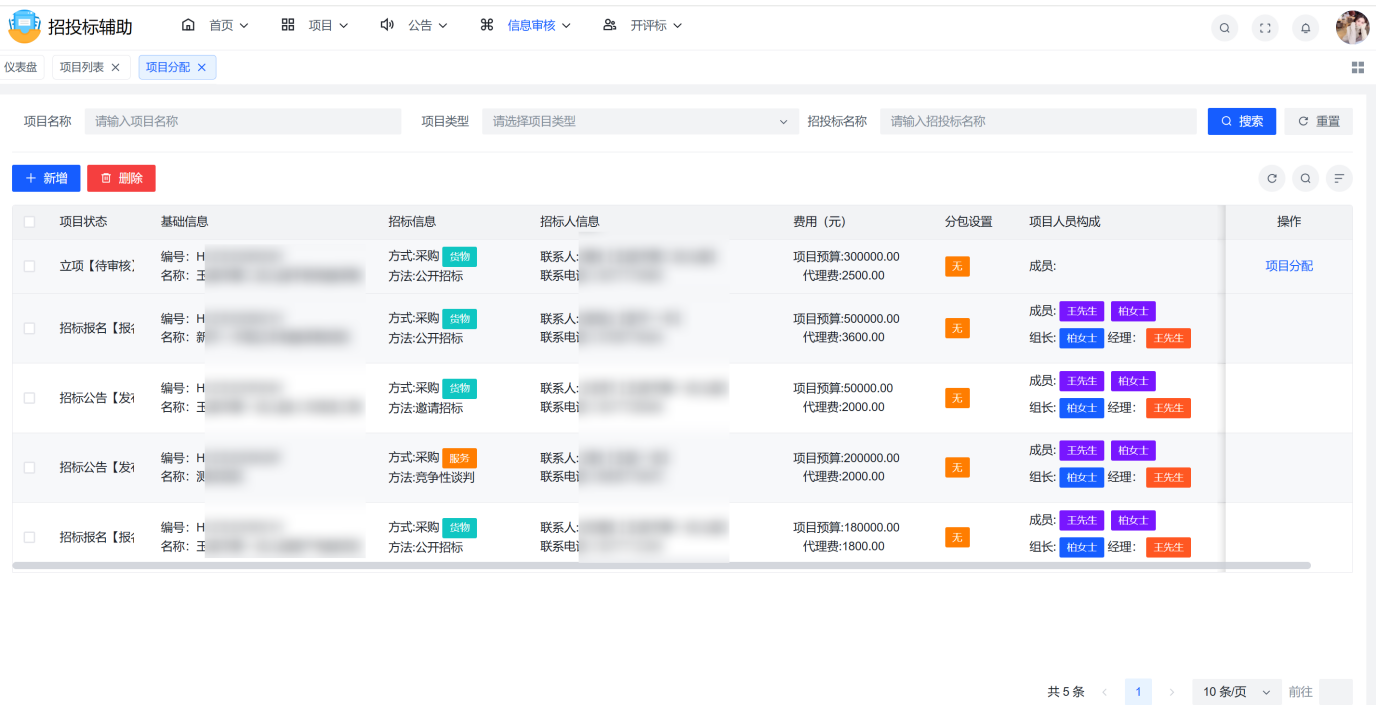Switch to the 项目列表 tab
Image resolution: width=1376 pixels, height=705 pixels.
84,66
